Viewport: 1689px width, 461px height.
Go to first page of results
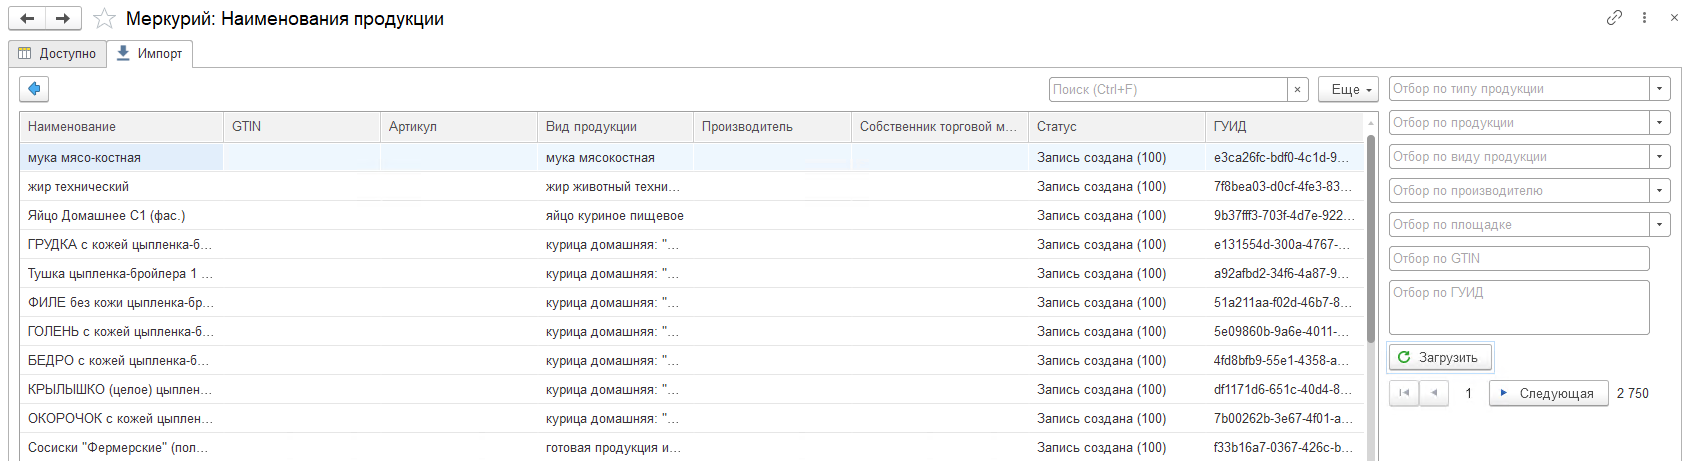tap(1404, 393)
